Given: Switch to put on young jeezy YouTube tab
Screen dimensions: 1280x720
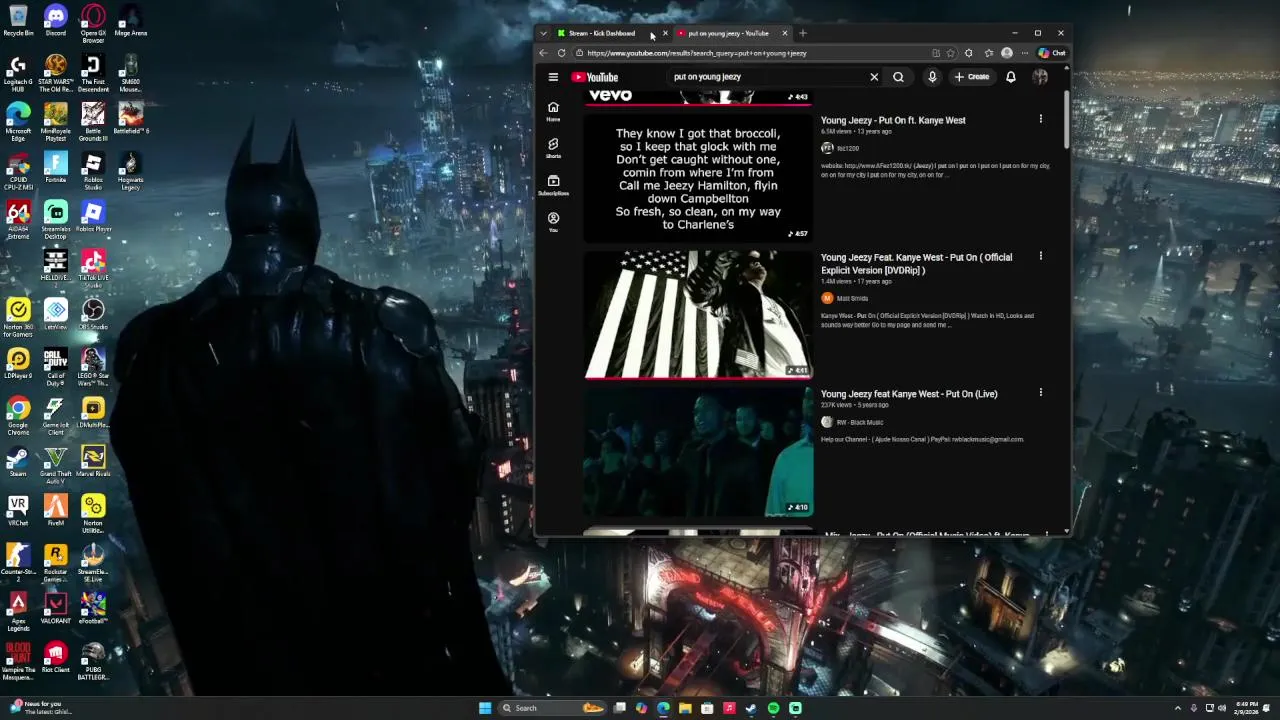Looking at the screenshot, I should click(728, 33).
